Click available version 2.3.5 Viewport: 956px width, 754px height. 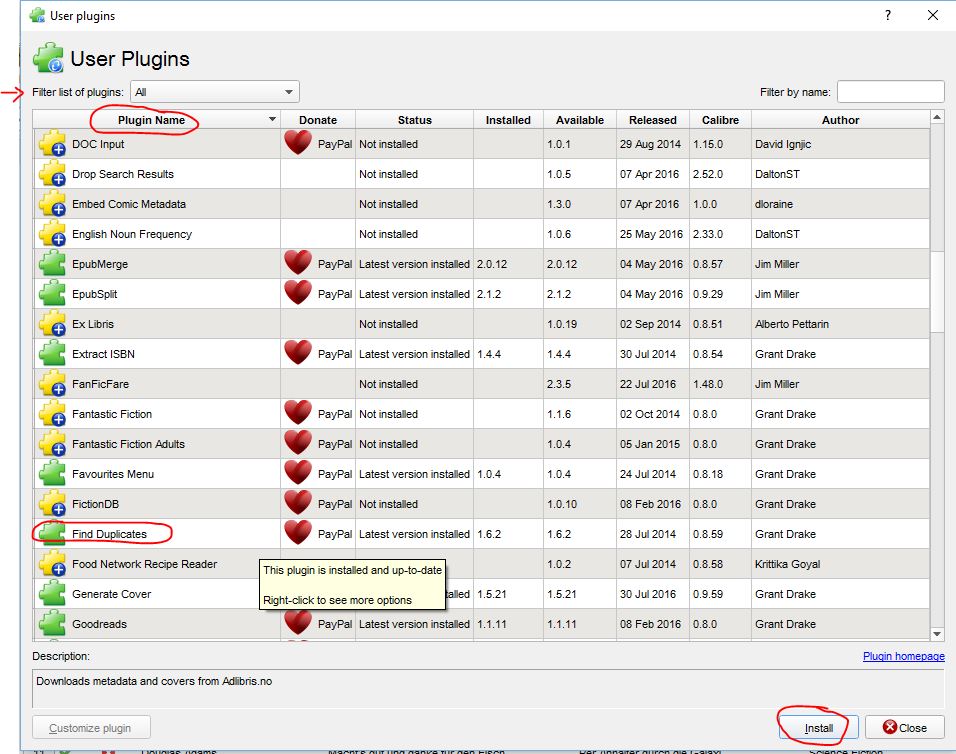click(x=558, y=384)
